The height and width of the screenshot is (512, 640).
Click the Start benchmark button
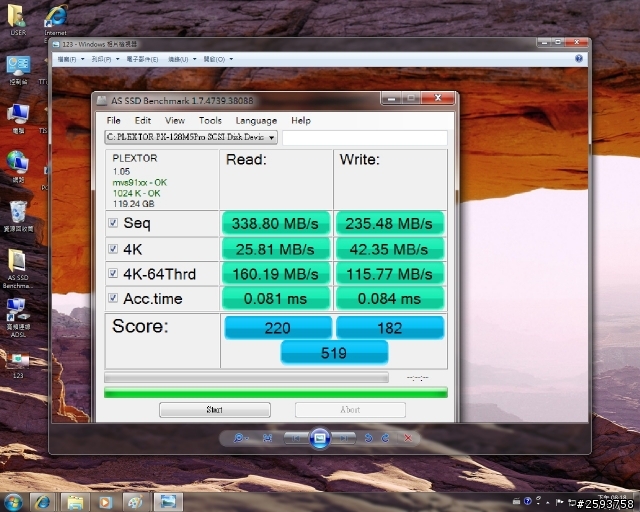click(x=215, y=410)
